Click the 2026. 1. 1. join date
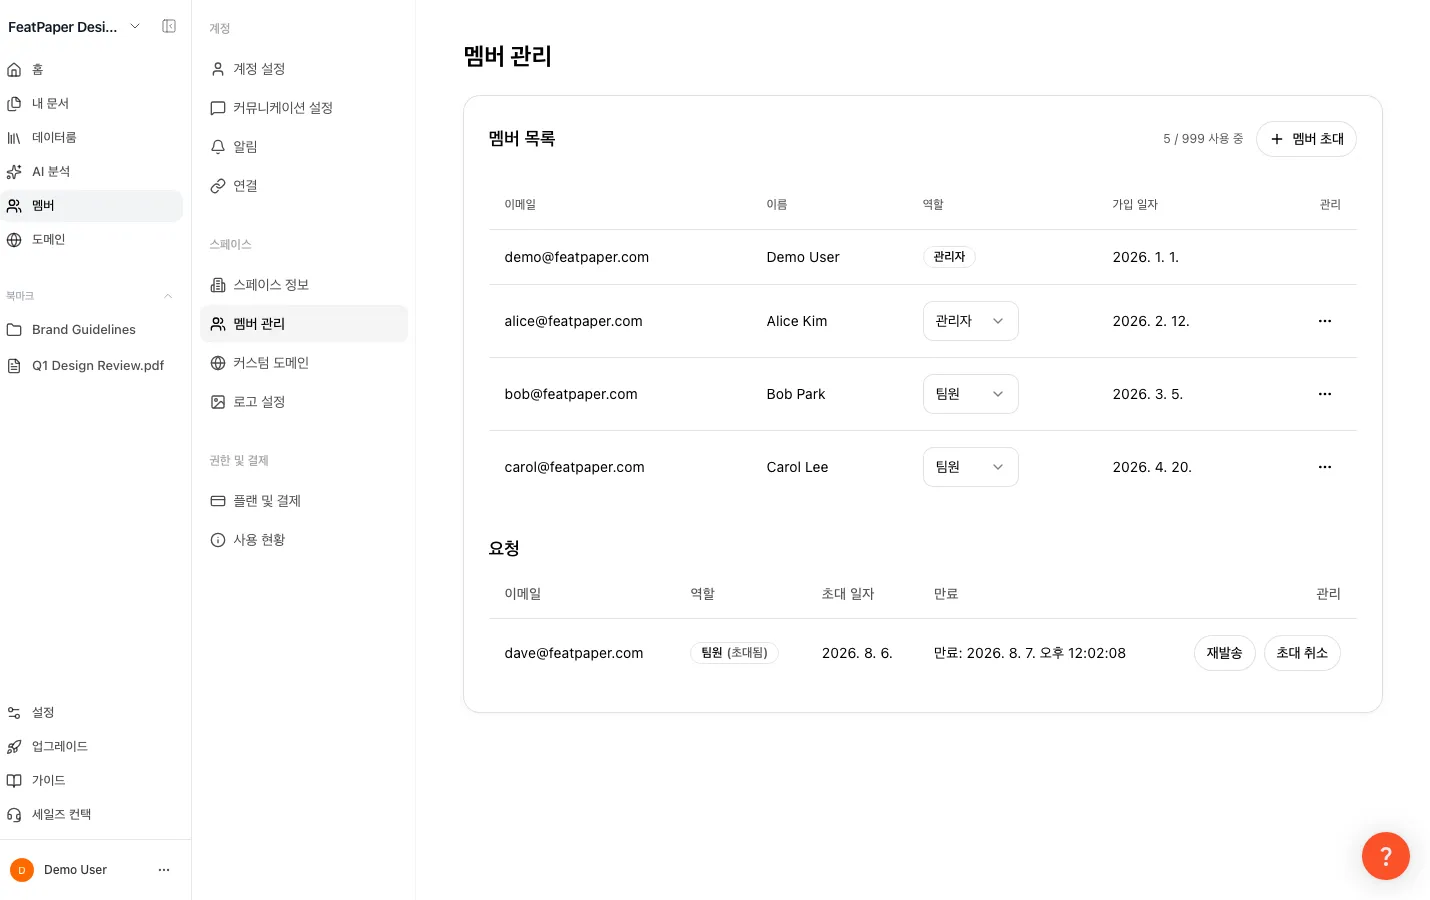The height and width of the screenshot is (900, 1430). [x=1146, y=257]
